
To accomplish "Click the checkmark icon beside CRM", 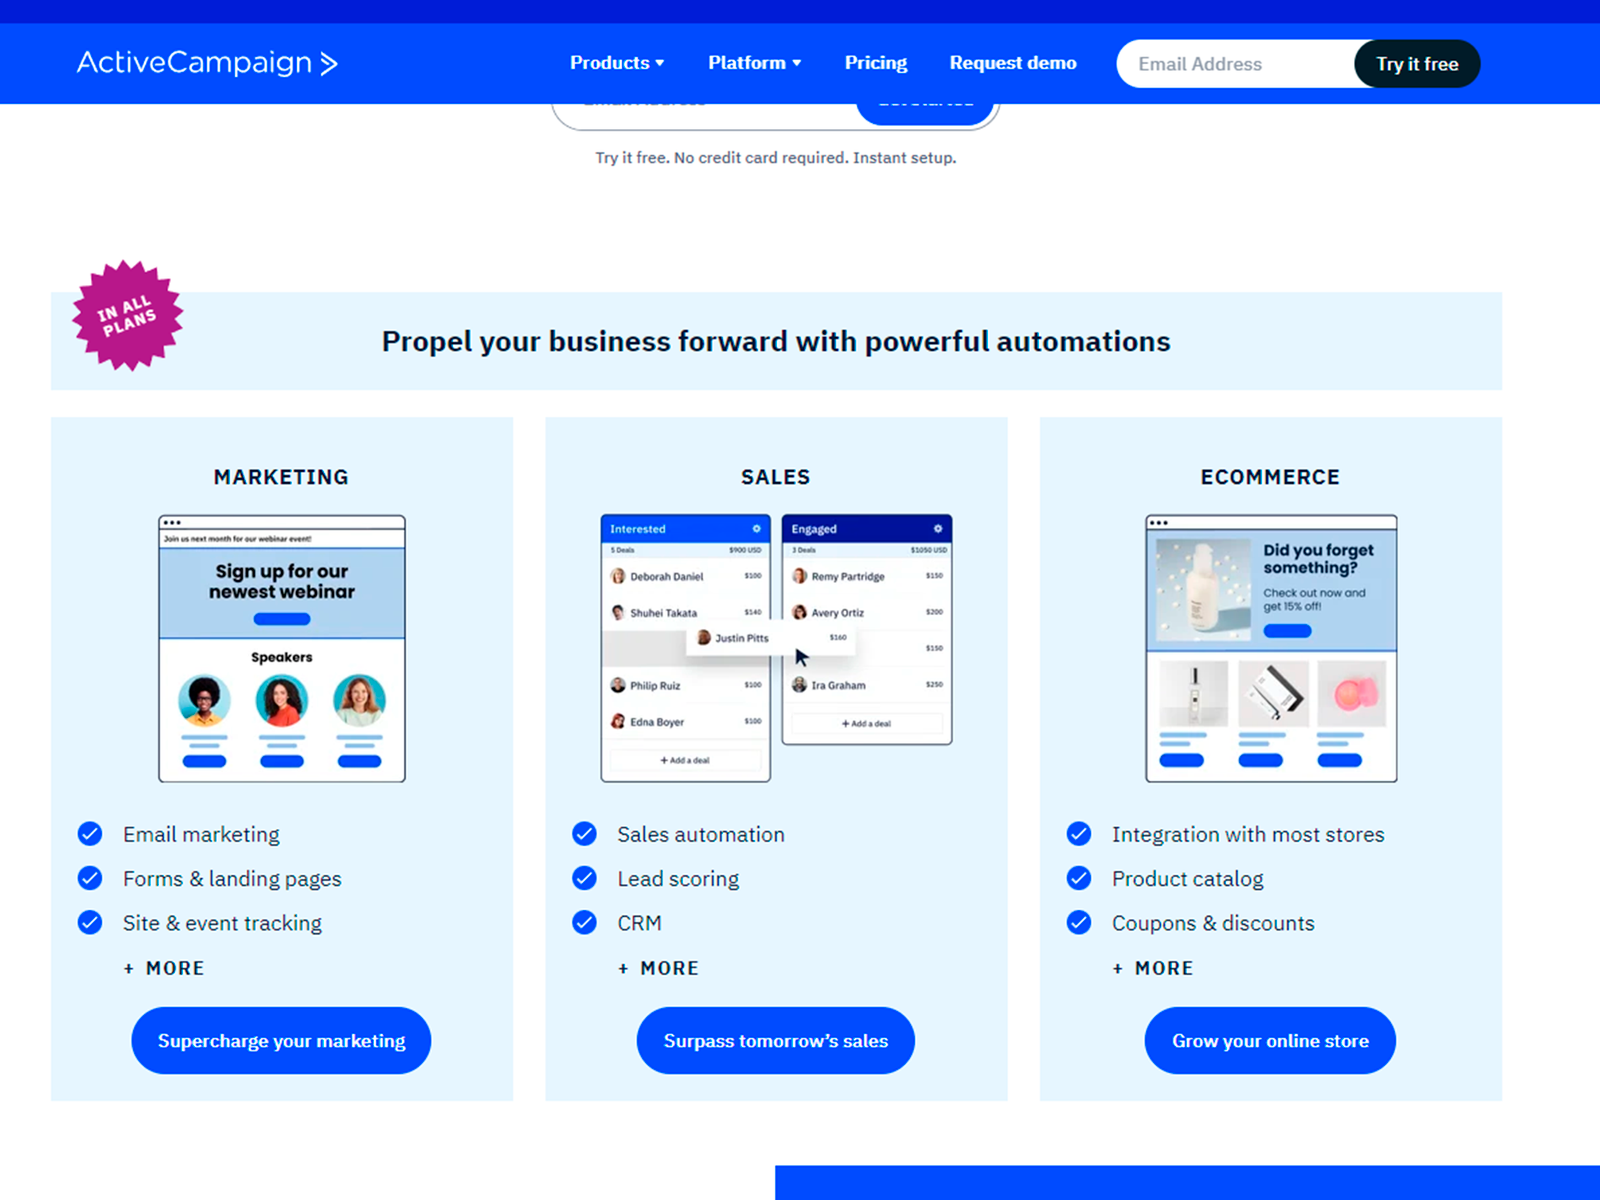I will pos(584,922).
